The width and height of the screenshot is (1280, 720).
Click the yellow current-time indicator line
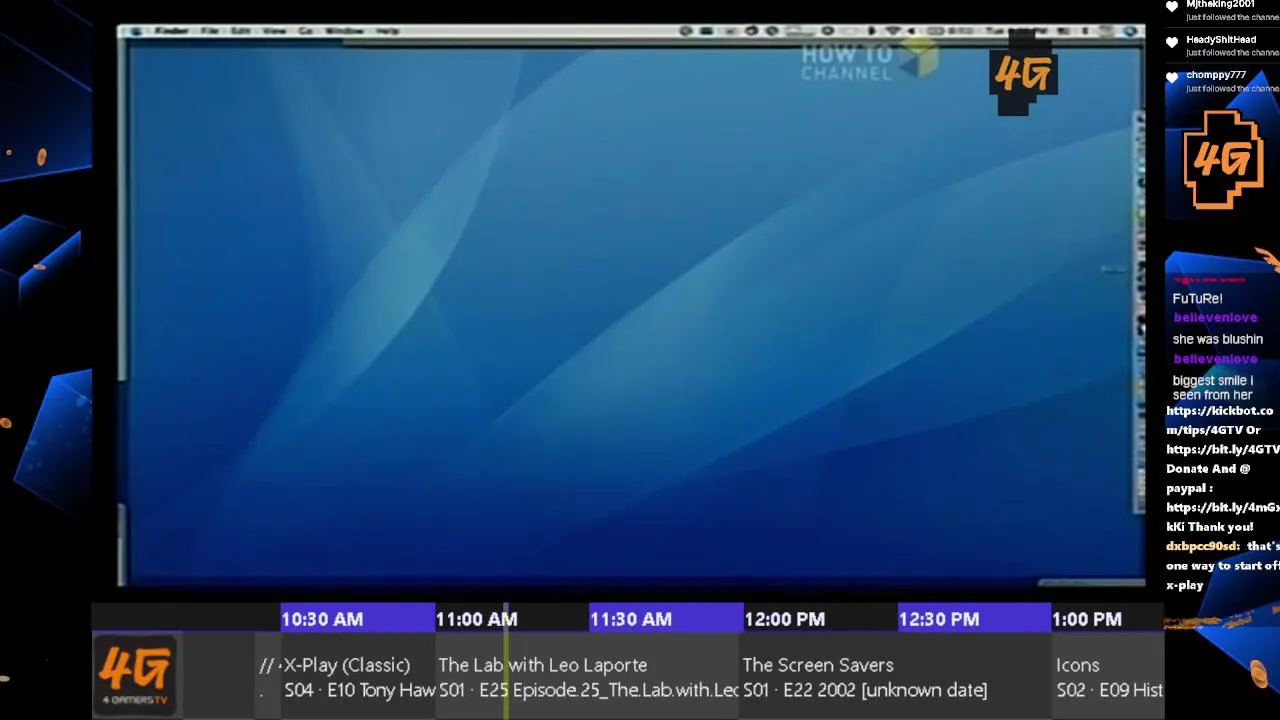pos(506,662)
